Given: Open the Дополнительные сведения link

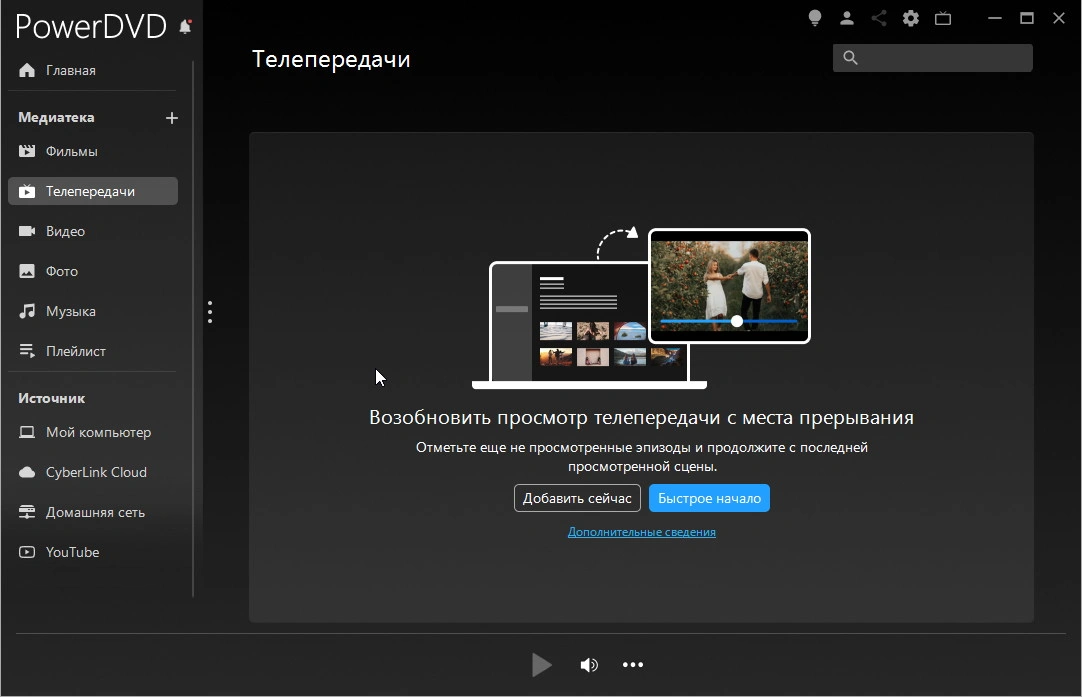Looking at the screenshot, I should click(x=641, y=532).
